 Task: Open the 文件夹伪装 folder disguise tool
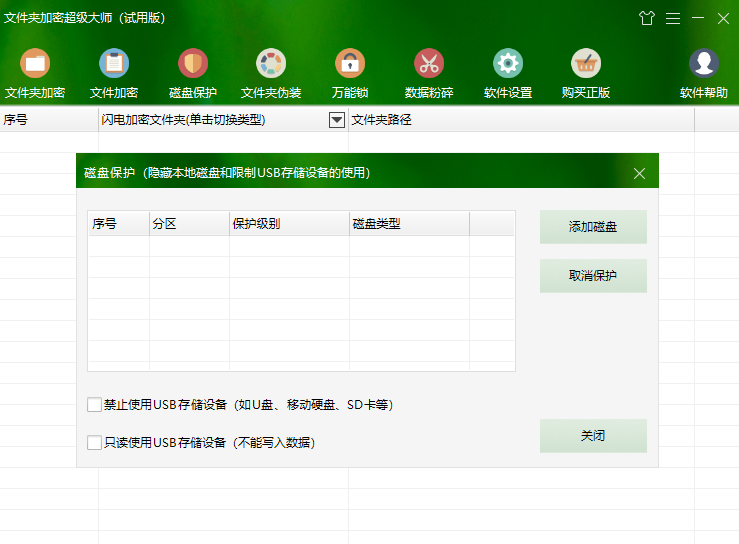pos(271,65)
